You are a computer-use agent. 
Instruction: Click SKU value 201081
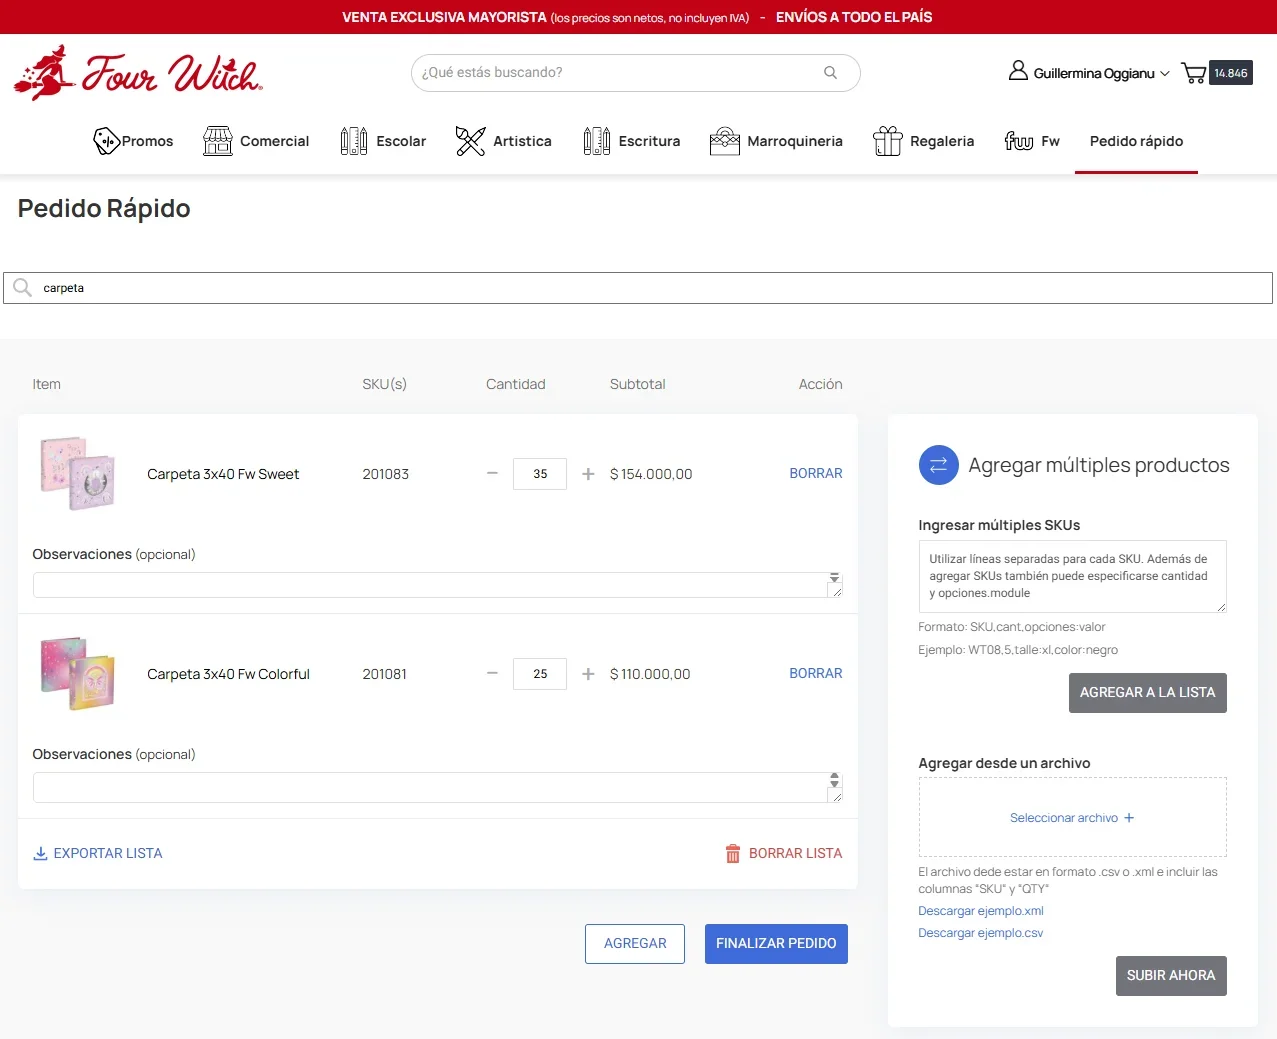pyautogui.click(x=384, y=674)
